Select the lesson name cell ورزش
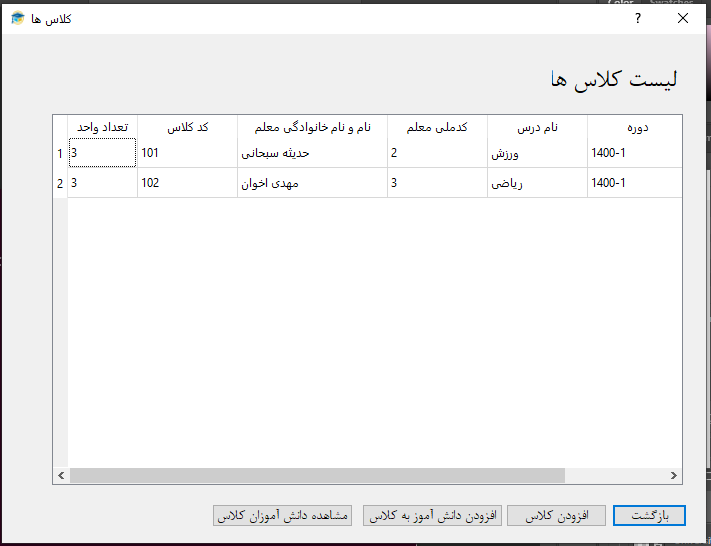The width and height of the screenshot is (711, 546). [x=537, y=153]
